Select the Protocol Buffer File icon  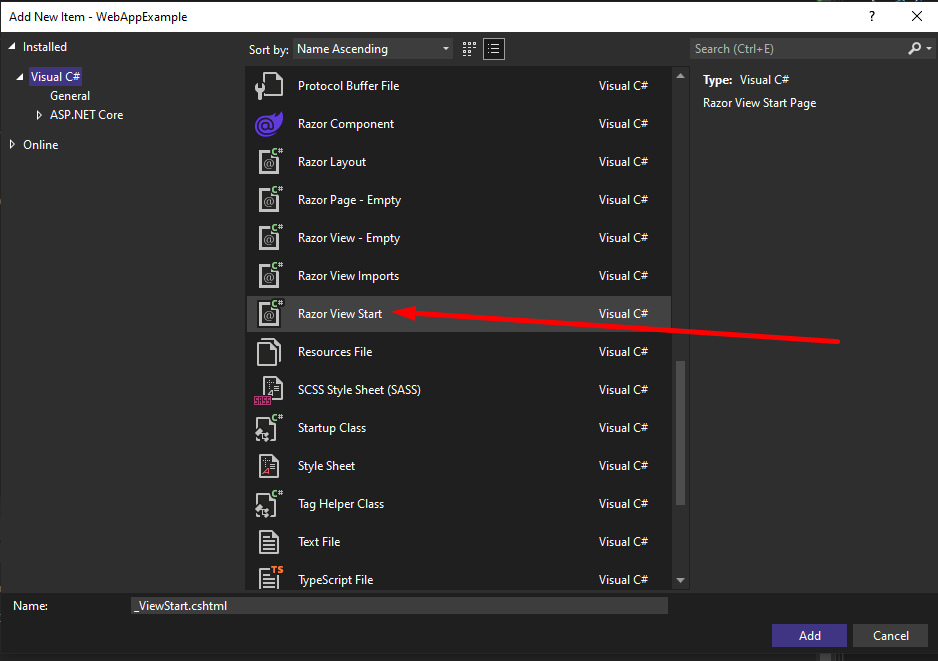(269, 86)
